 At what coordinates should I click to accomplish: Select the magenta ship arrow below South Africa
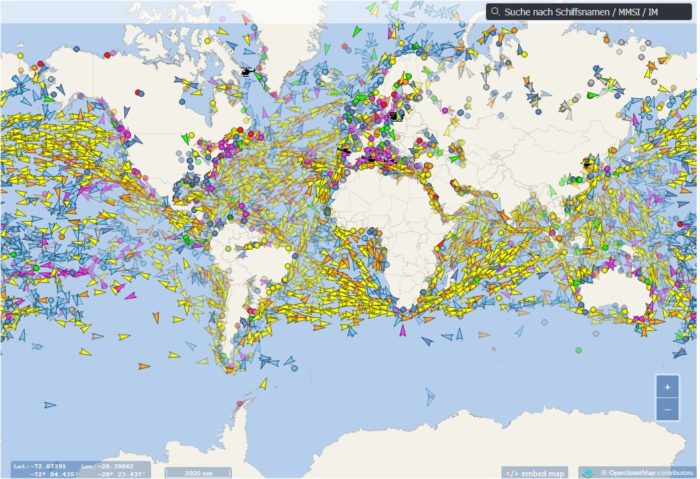402,330
